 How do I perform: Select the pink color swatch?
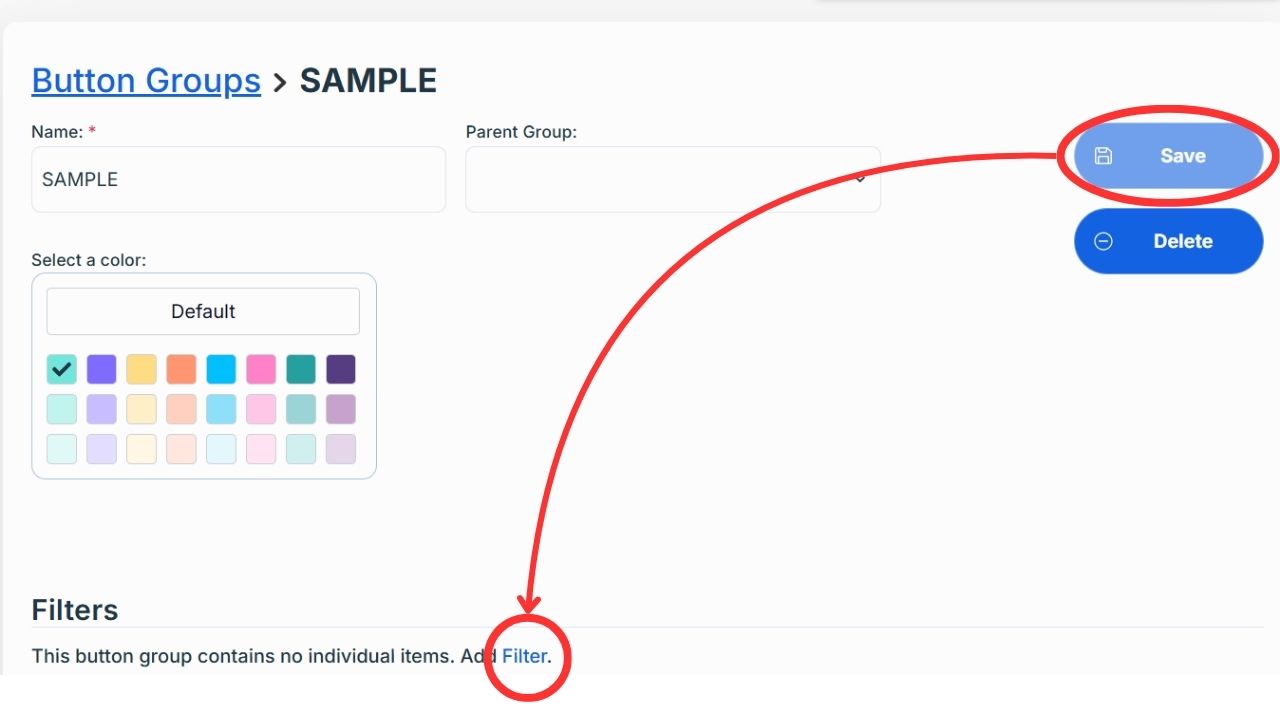pyautogui.click(x=261, y=369)
